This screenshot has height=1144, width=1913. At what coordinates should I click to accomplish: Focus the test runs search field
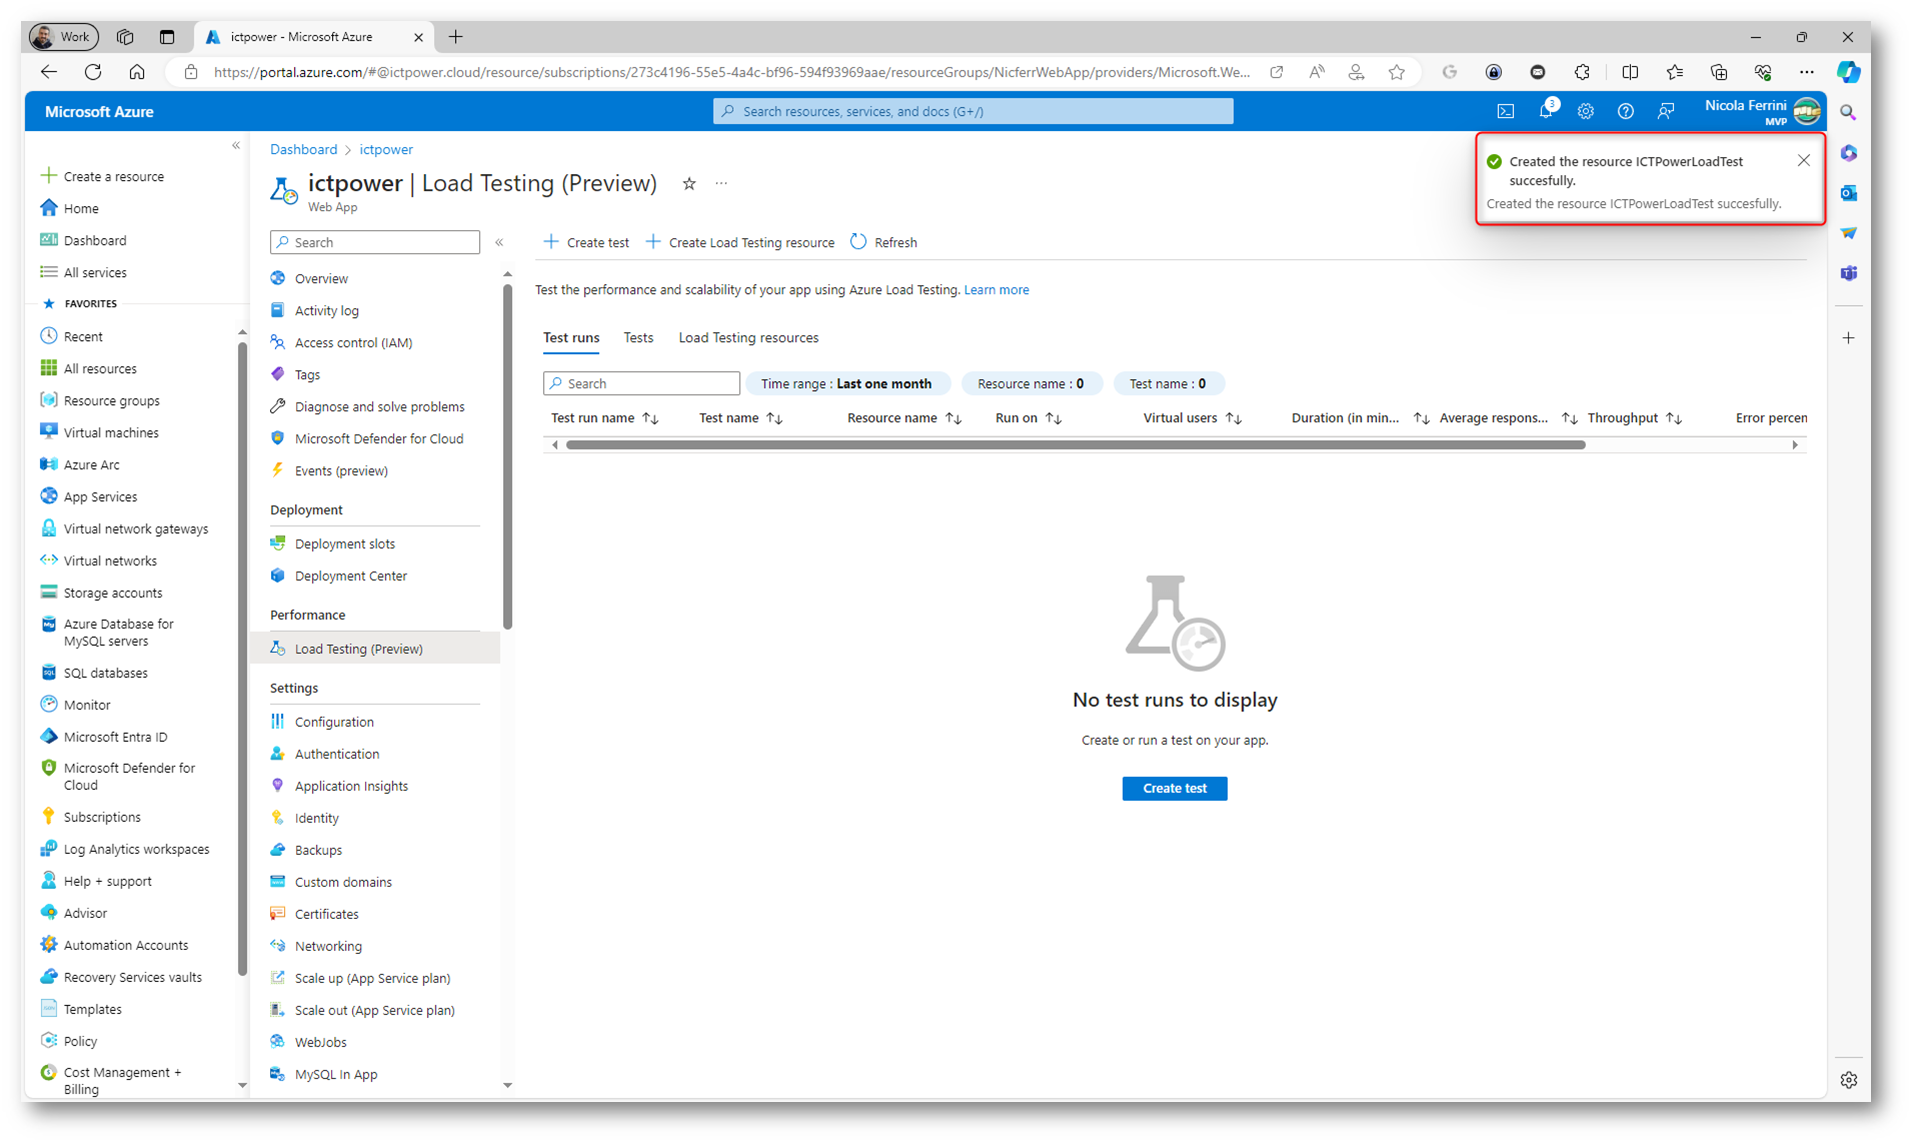641,384
